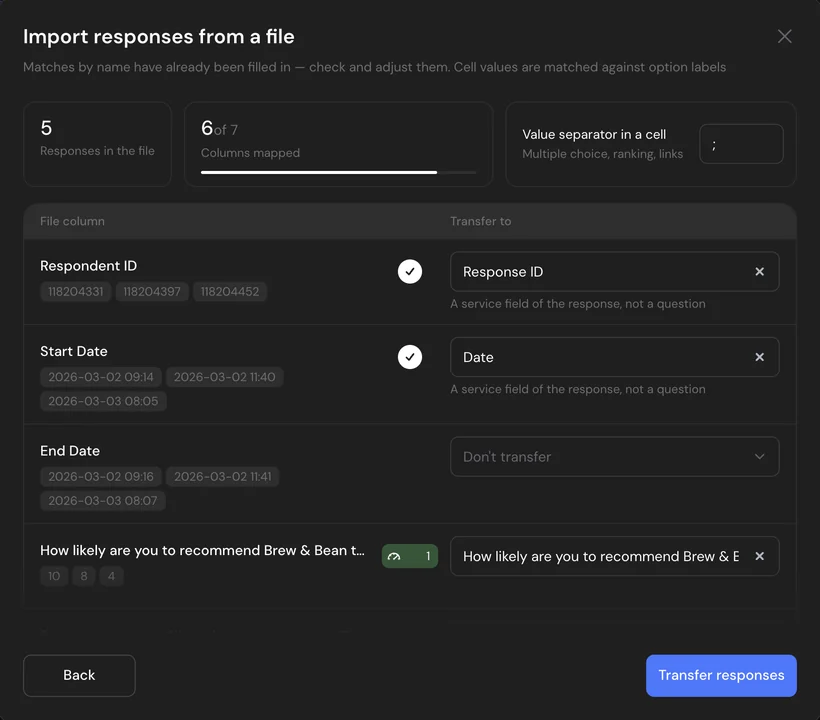Click Transfer responses button
Screen dimensions: 820x720
(x=721, y=675)
